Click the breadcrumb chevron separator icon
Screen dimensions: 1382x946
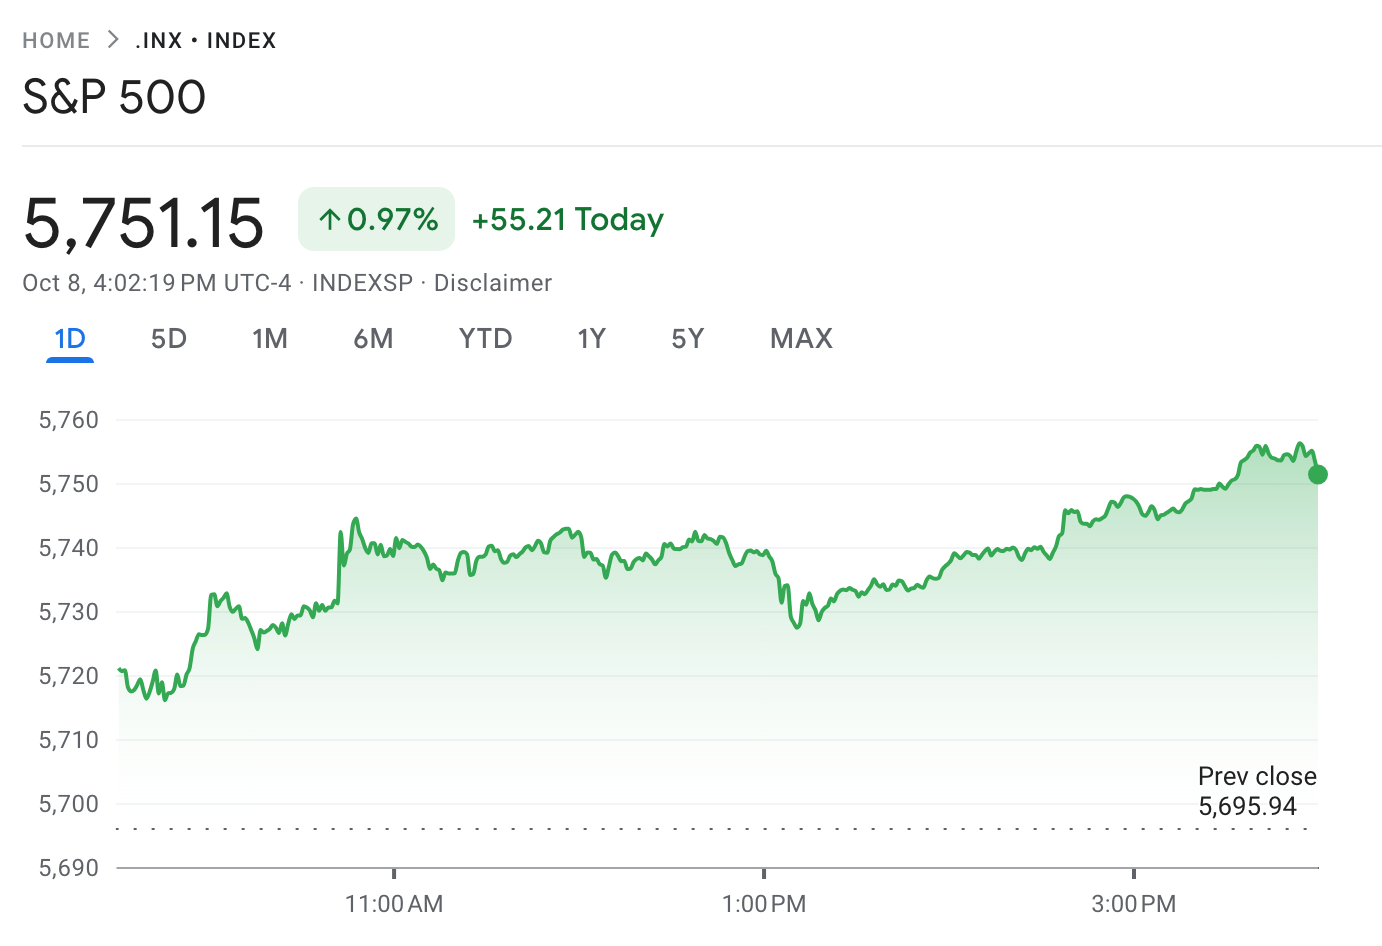pos(113,40)
